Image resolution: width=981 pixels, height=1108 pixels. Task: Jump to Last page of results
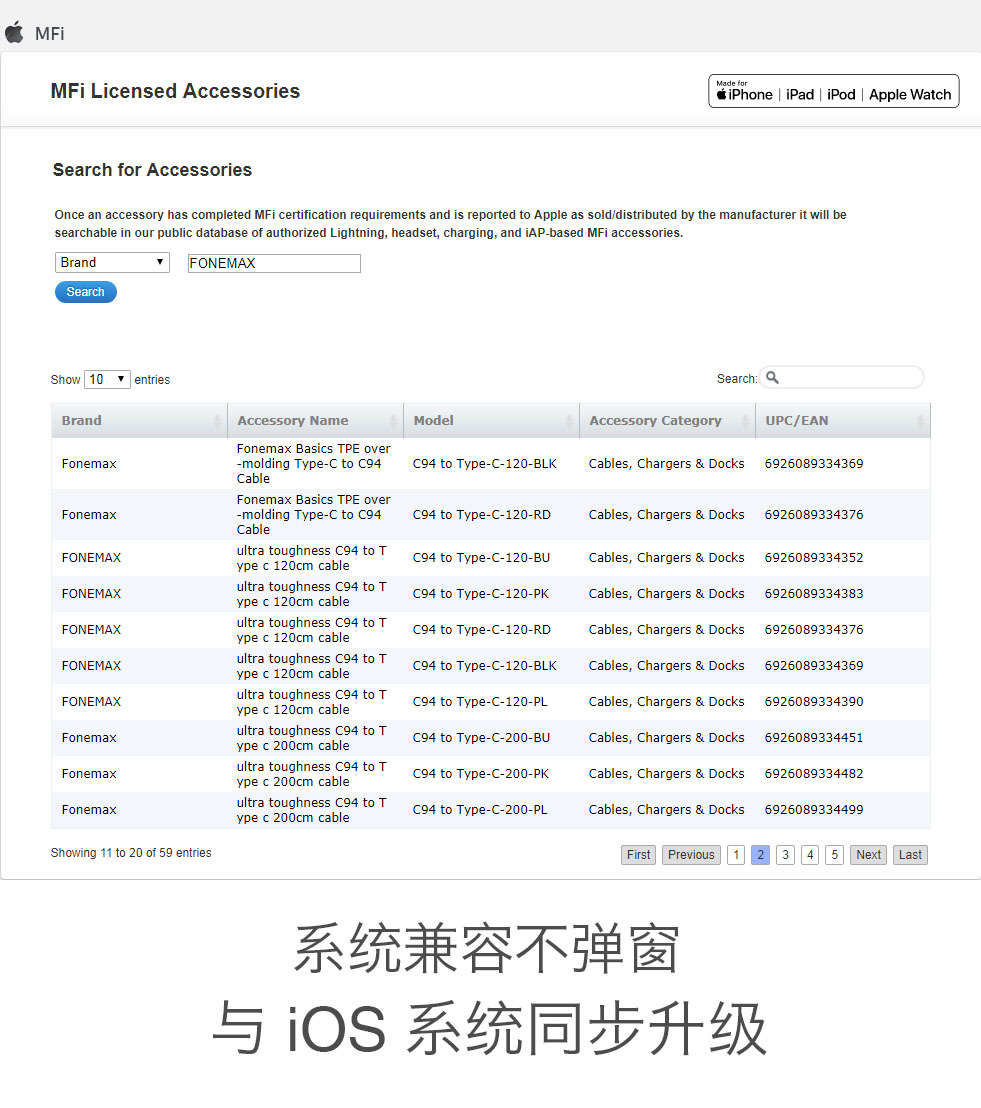[910, 855]
